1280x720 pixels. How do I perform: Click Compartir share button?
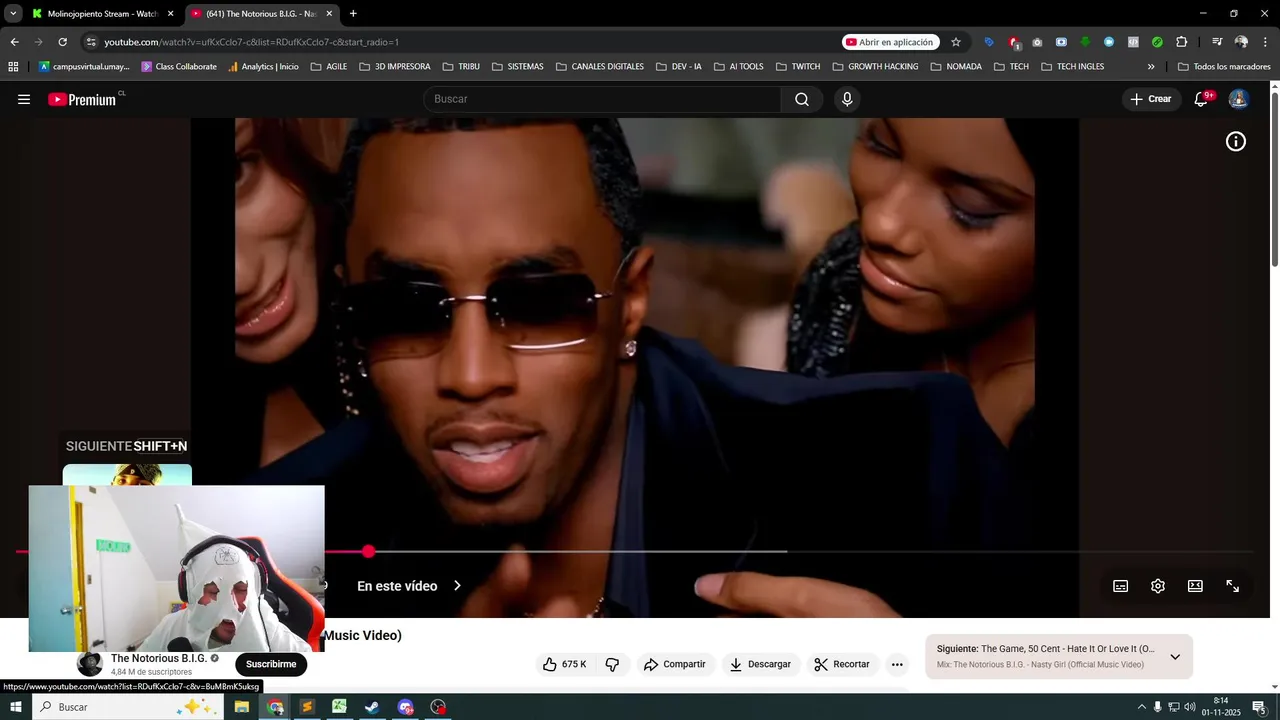pos(675,664)
